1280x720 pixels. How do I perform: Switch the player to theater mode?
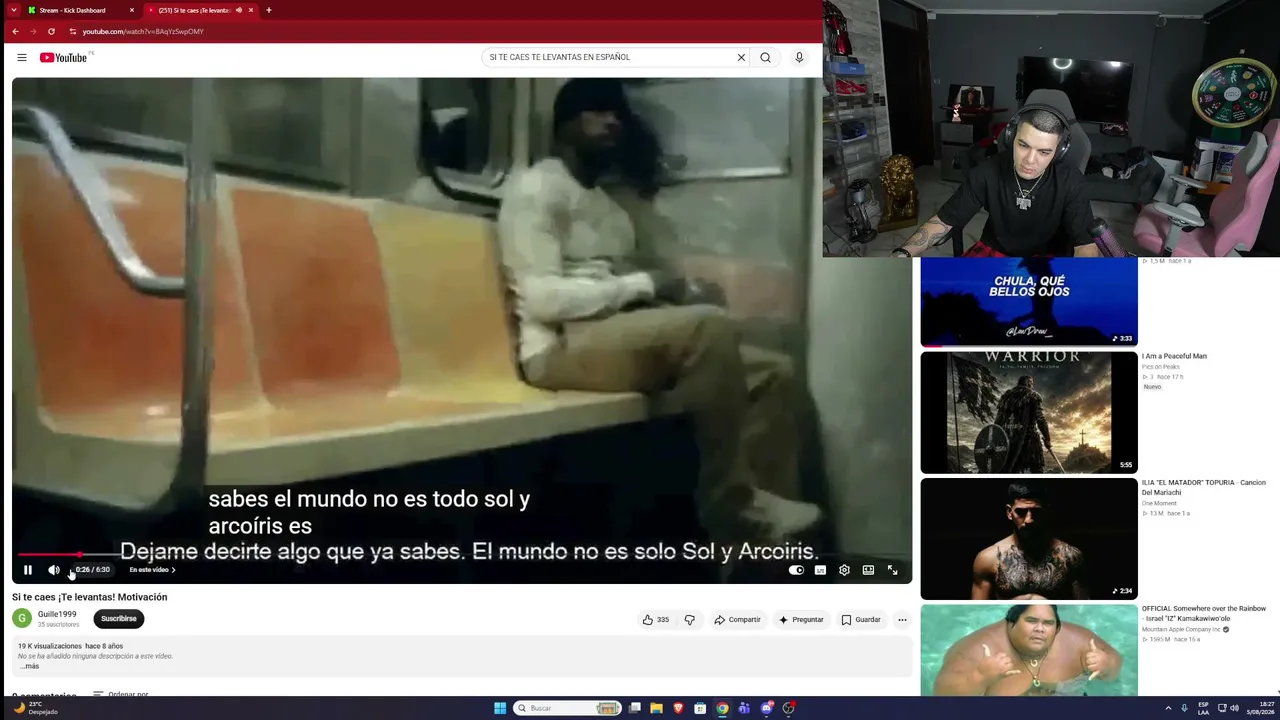pos(868,570)
